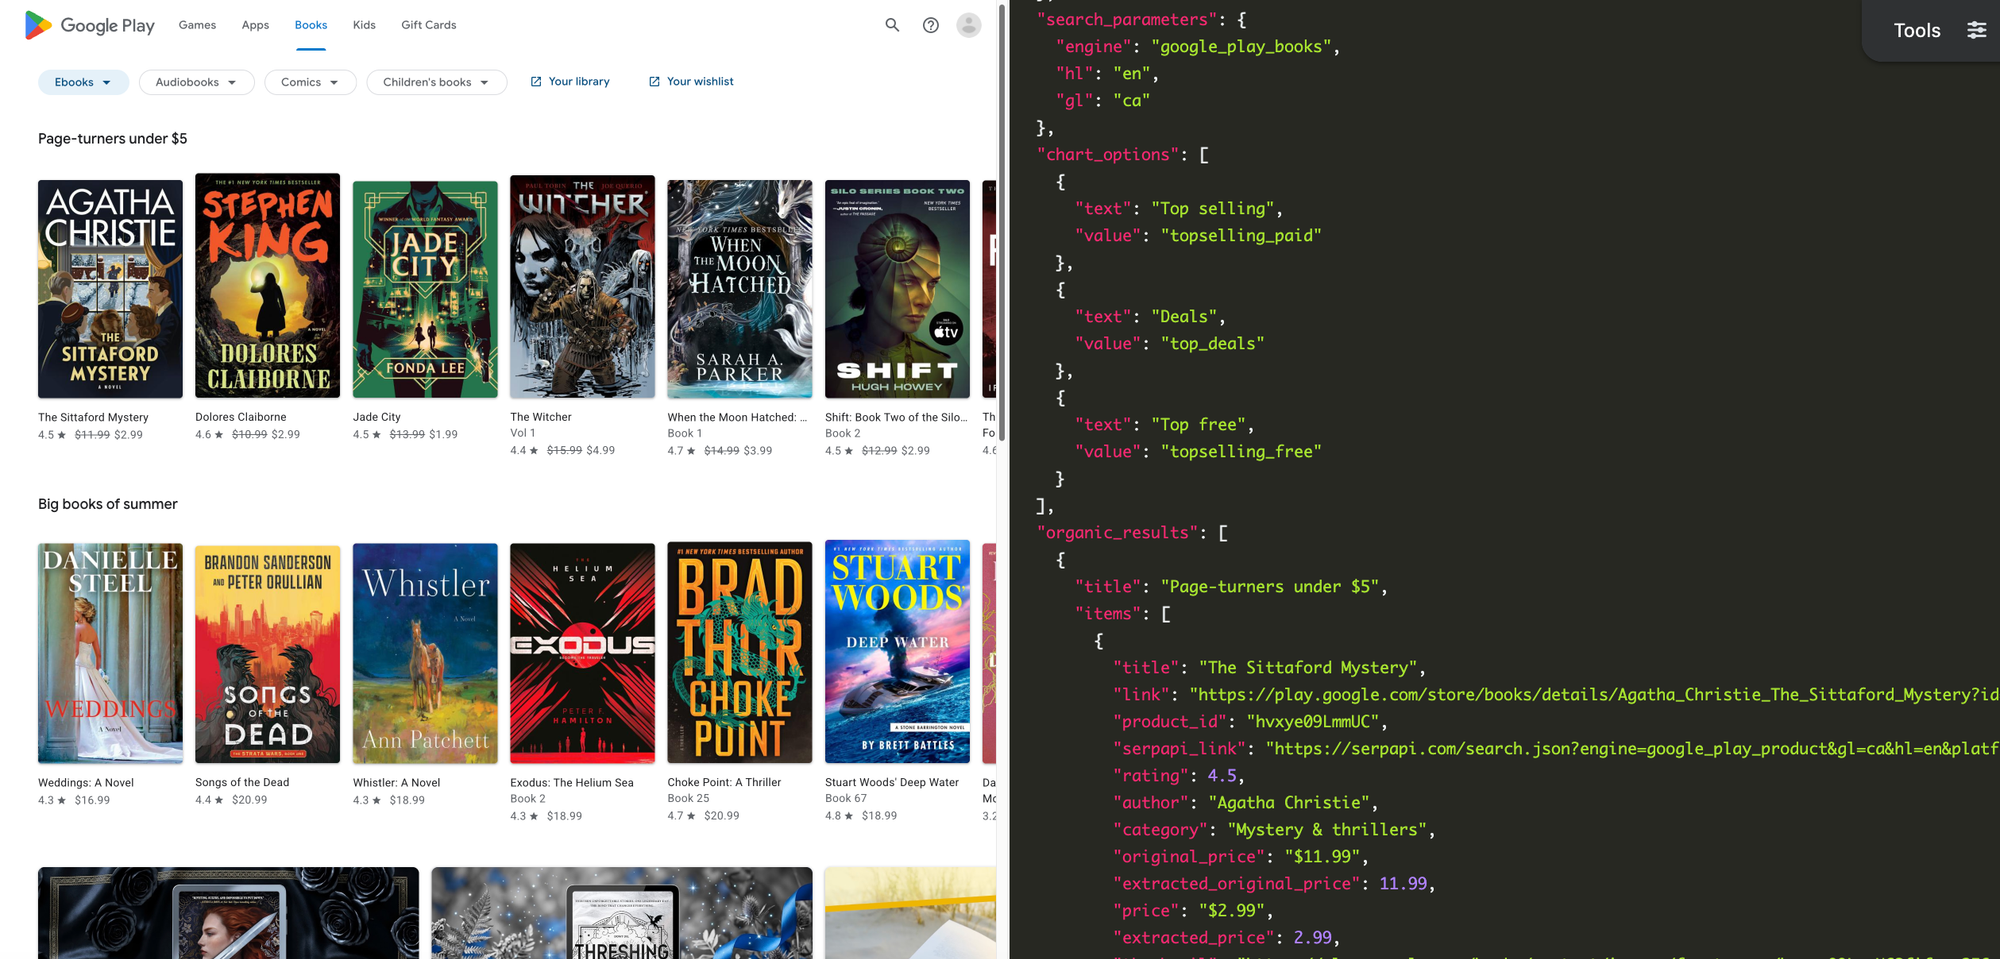Open the Gift Cards tab
The image size is (2000, 959).
[429, 25]
